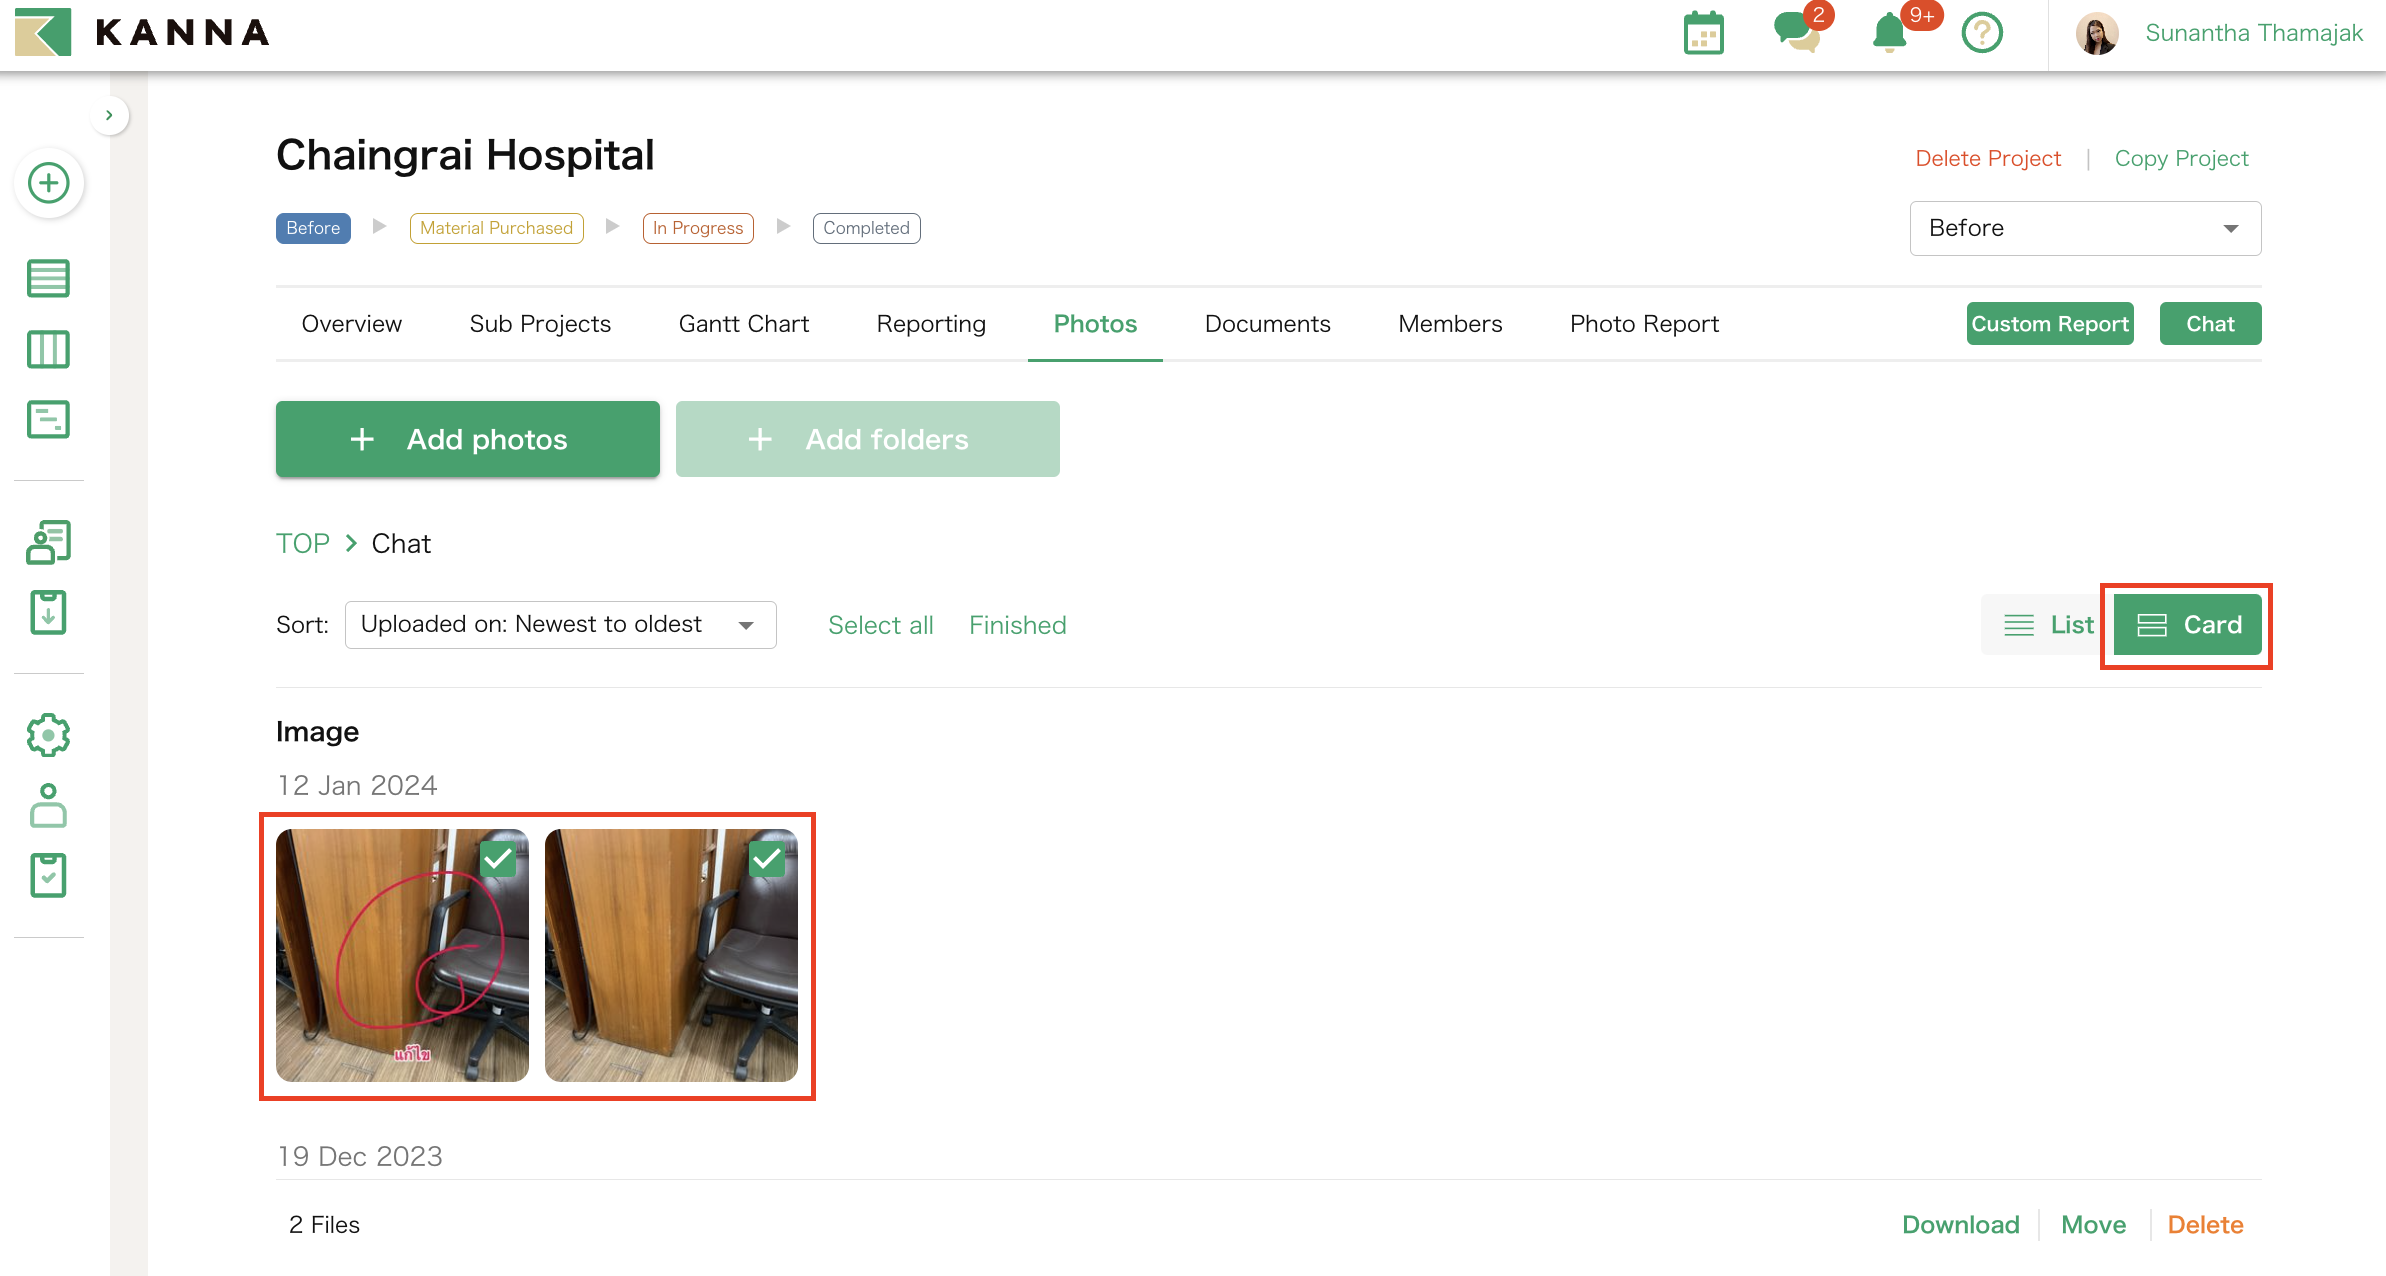Open the settings gear in sidebar

point(48,735)
